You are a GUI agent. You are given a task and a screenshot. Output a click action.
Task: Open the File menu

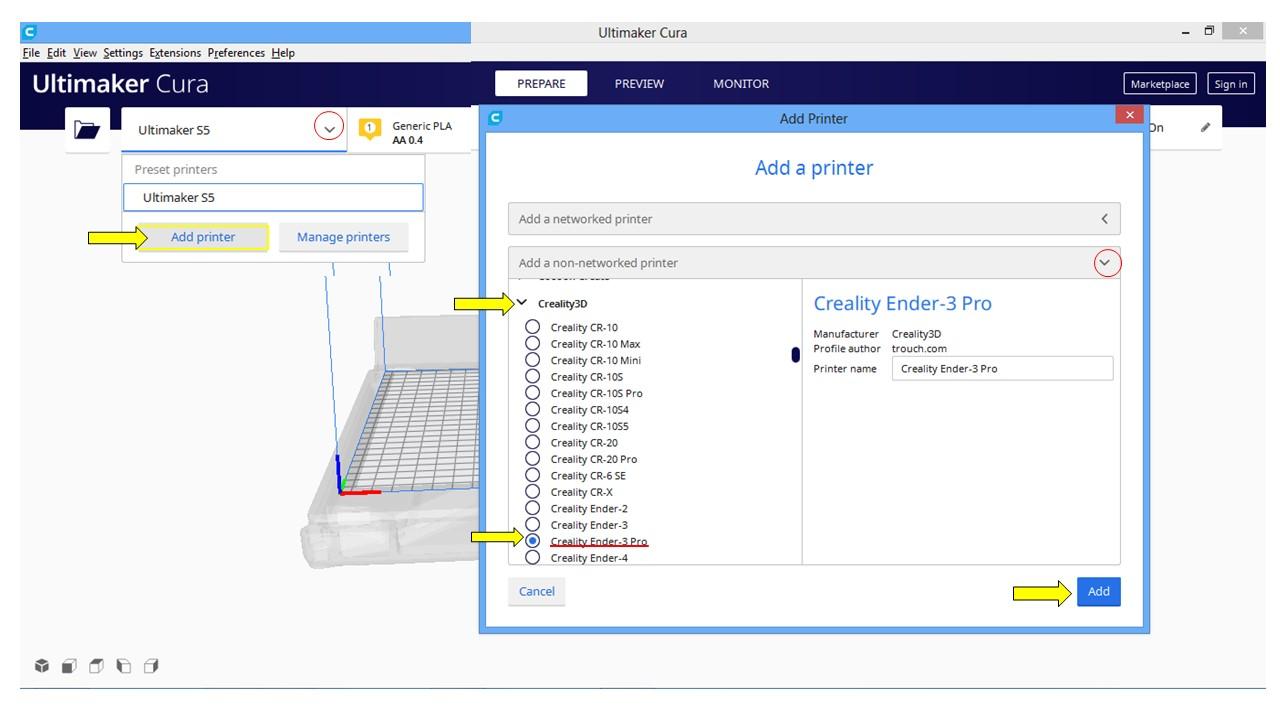[31, 53]
